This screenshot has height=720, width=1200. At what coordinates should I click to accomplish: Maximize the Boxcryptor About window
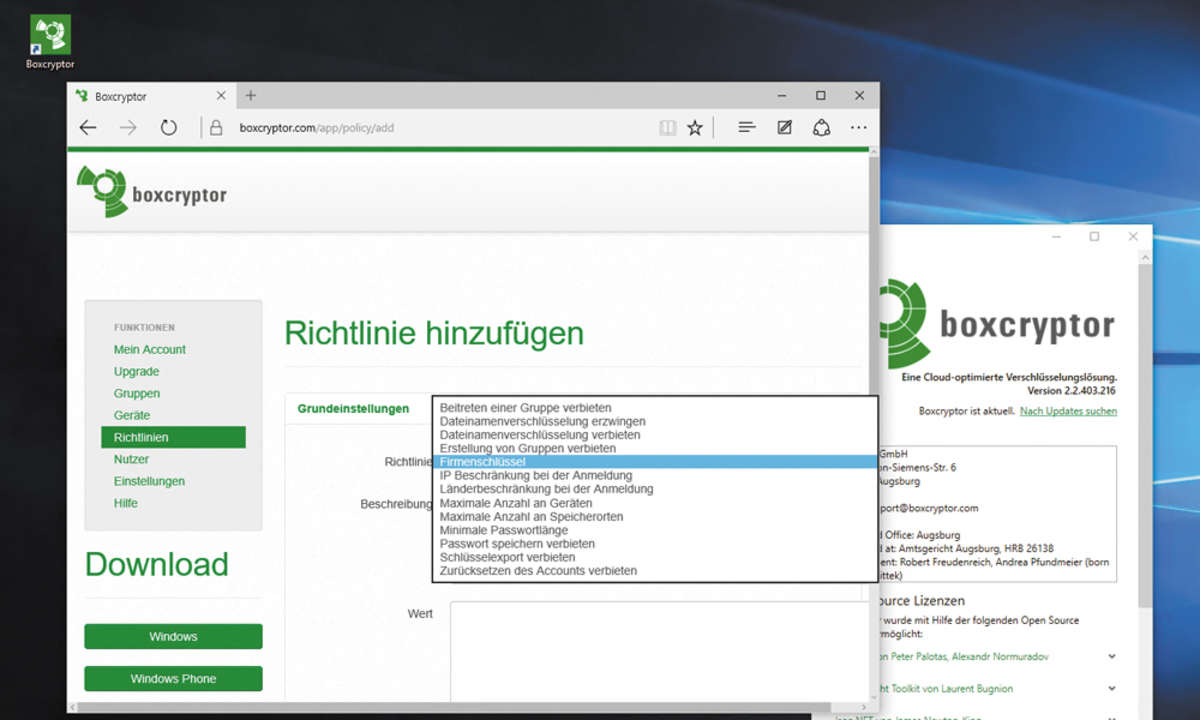coord(1094,237)
